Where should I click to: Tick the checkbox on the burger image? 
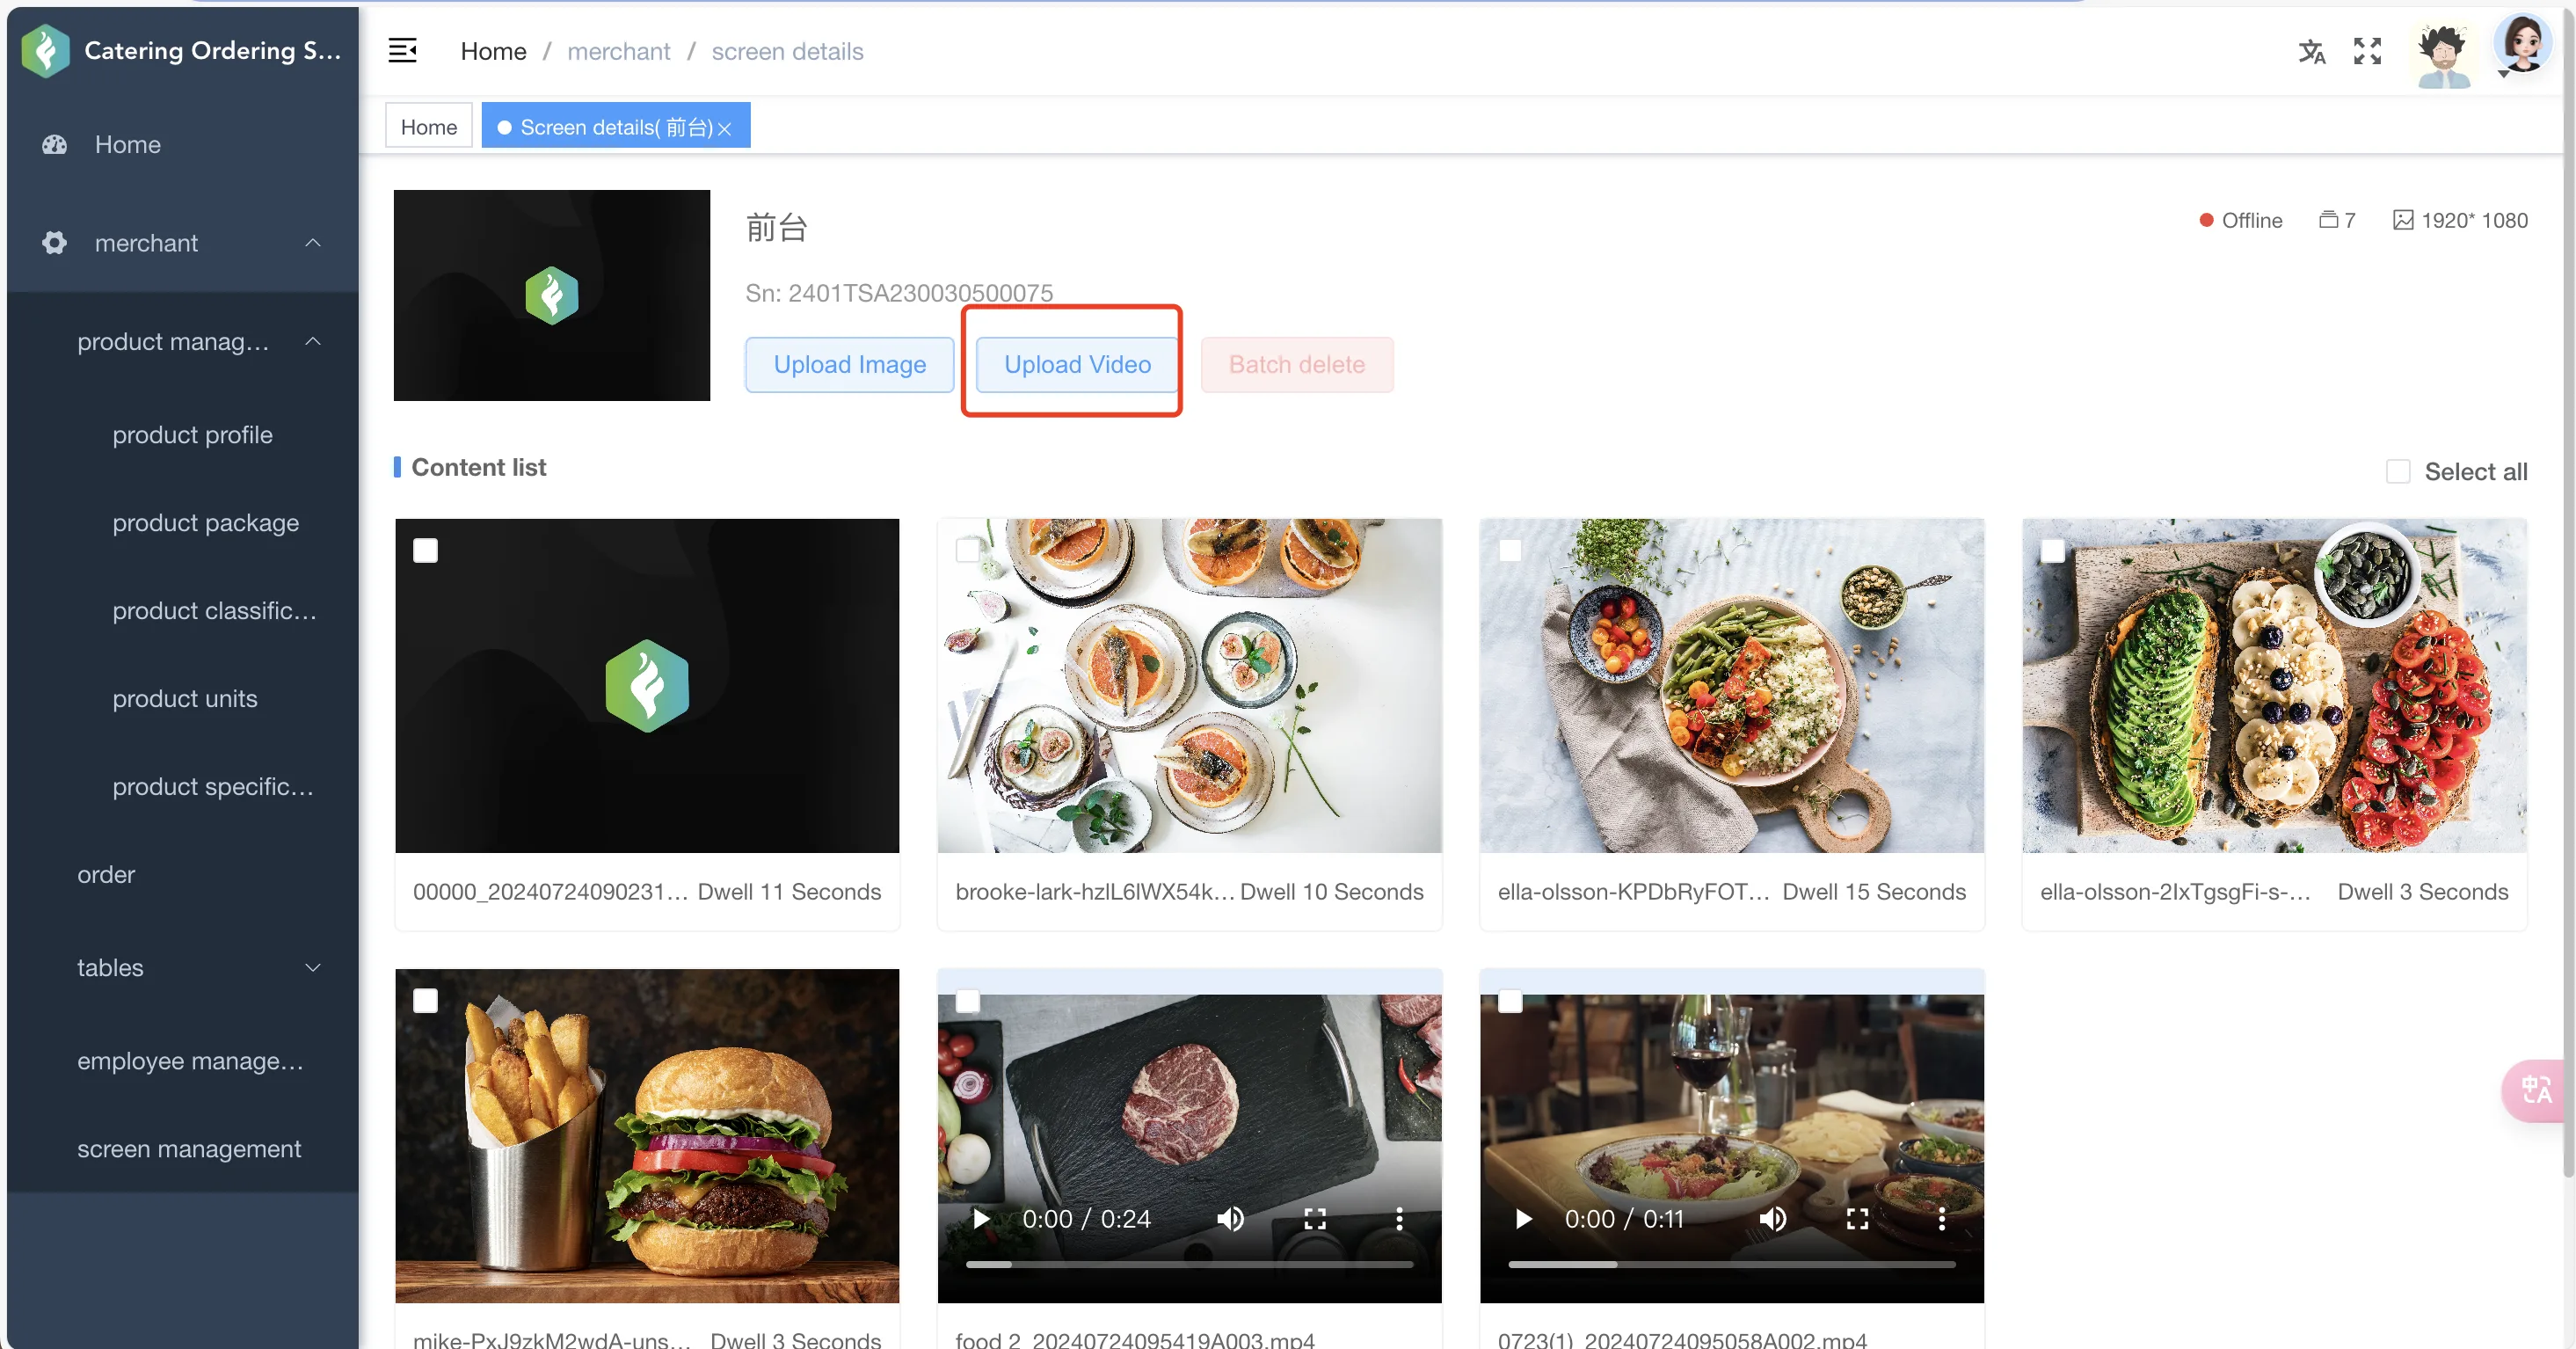pyautogui.click(x=425, y=1001)
